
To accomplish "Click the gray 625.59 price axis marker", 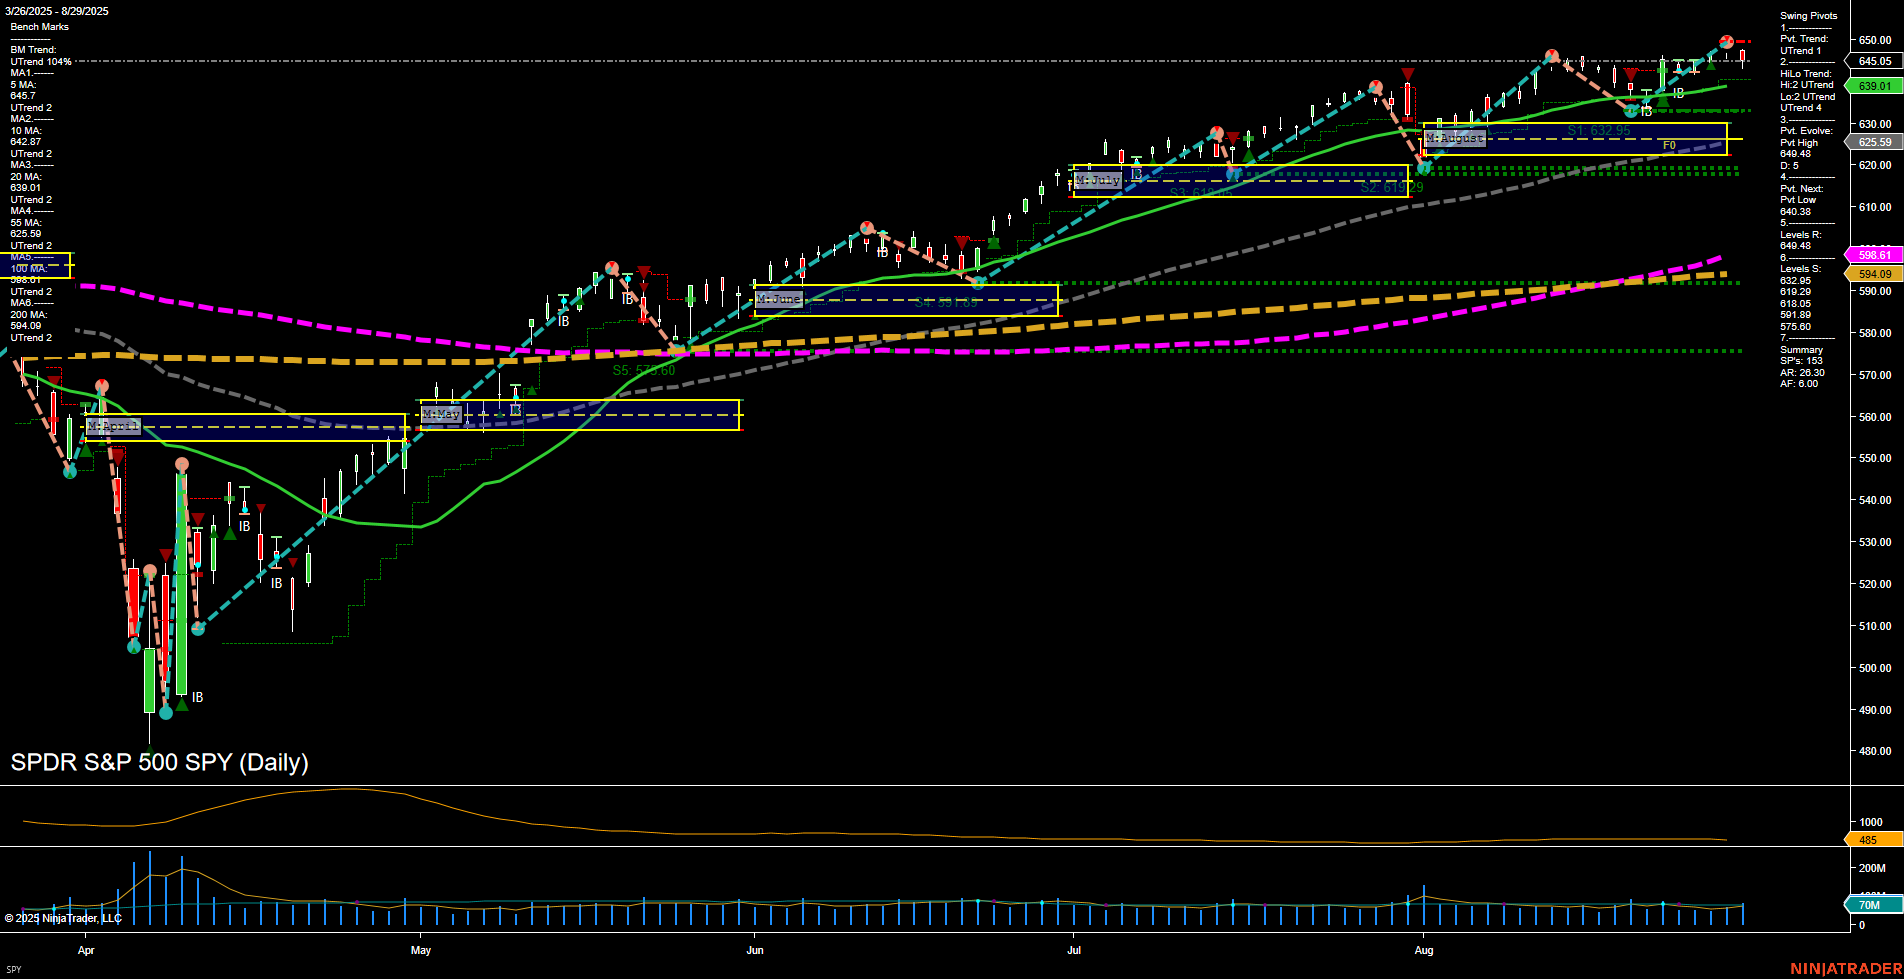I will 1875,142.
